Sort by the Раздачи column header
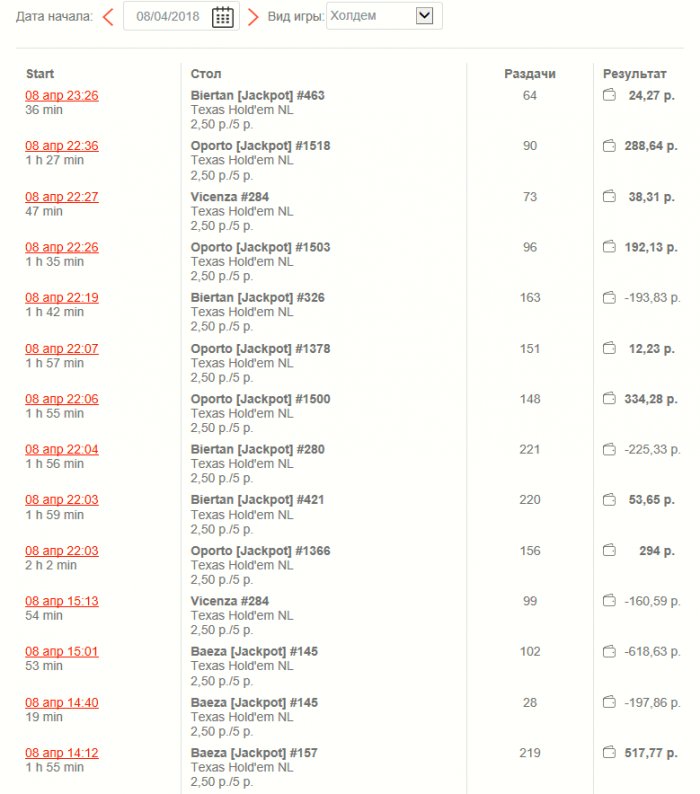Screen dimensions: 700x794 point(530,74)
